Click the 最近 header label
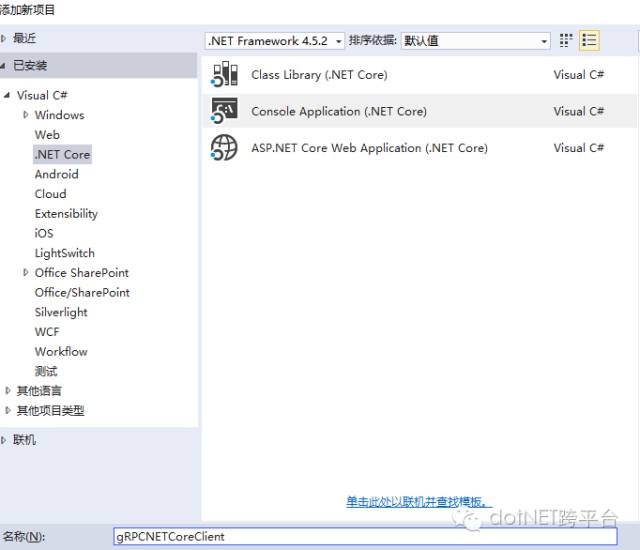 coord(24,38)
